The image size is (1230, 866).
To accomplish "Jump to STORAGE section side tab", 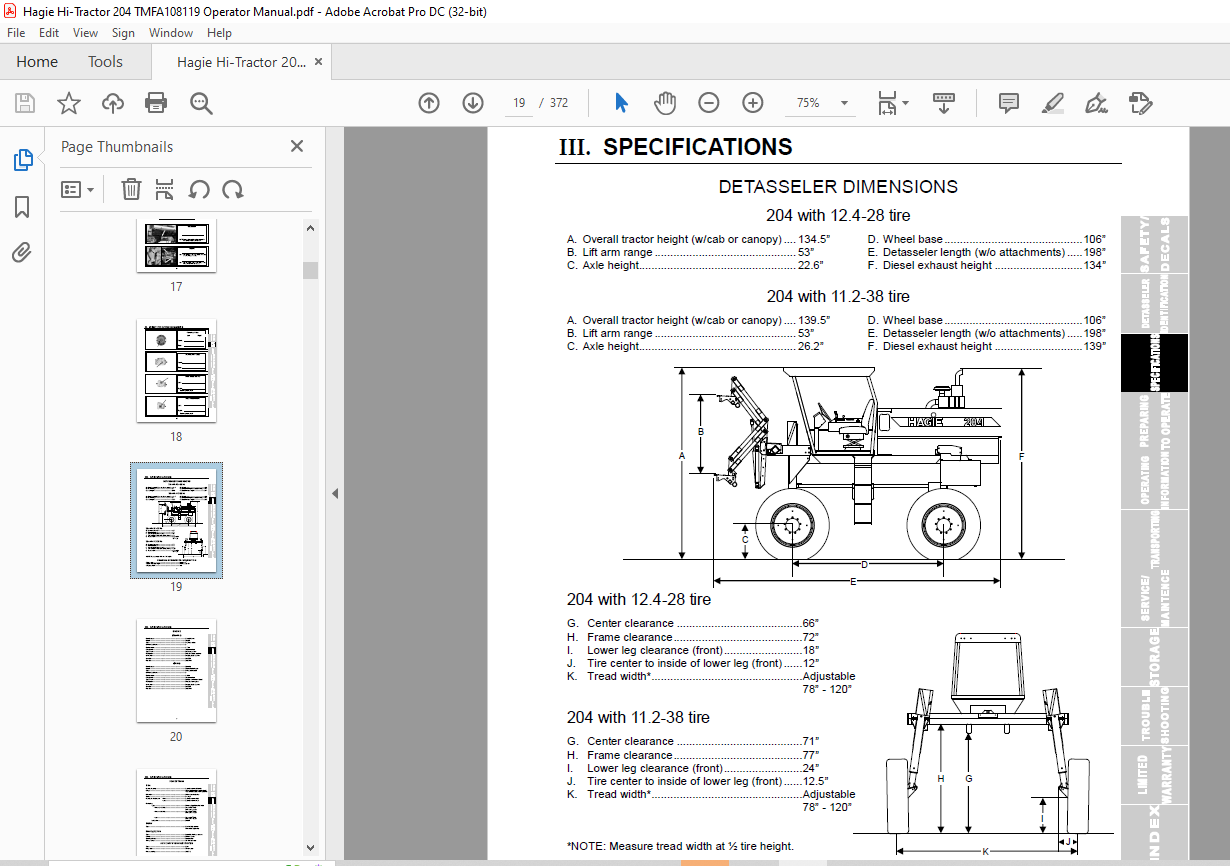I will coord(1155,657).
